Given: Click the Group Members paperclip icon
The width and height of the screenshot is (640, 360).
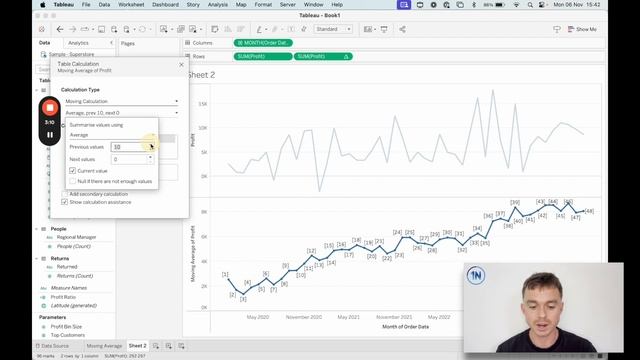Looking at the screenshot, I should pos(275,29).
